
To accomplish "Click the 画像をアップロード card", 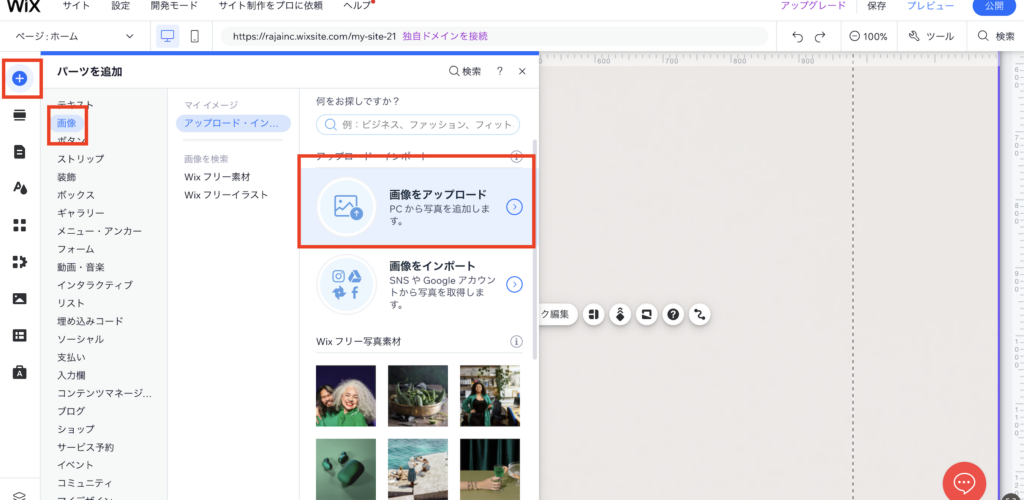I will pos(416,207).
